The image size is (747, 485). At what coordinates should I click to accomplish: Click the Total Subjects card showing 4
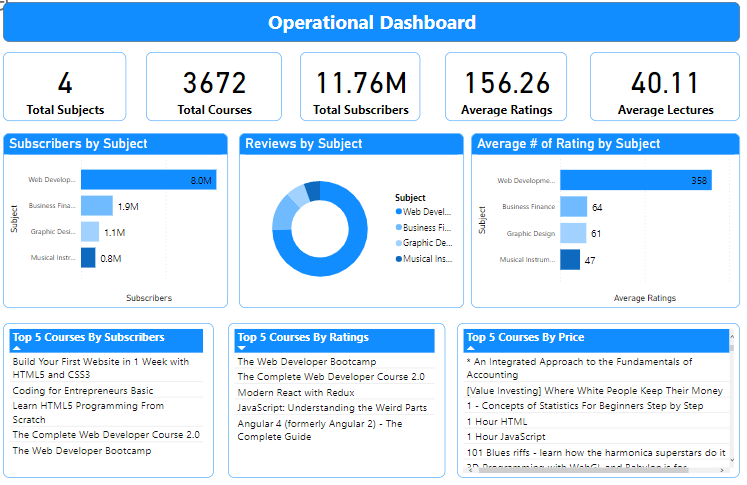click(x=65, y=87)
